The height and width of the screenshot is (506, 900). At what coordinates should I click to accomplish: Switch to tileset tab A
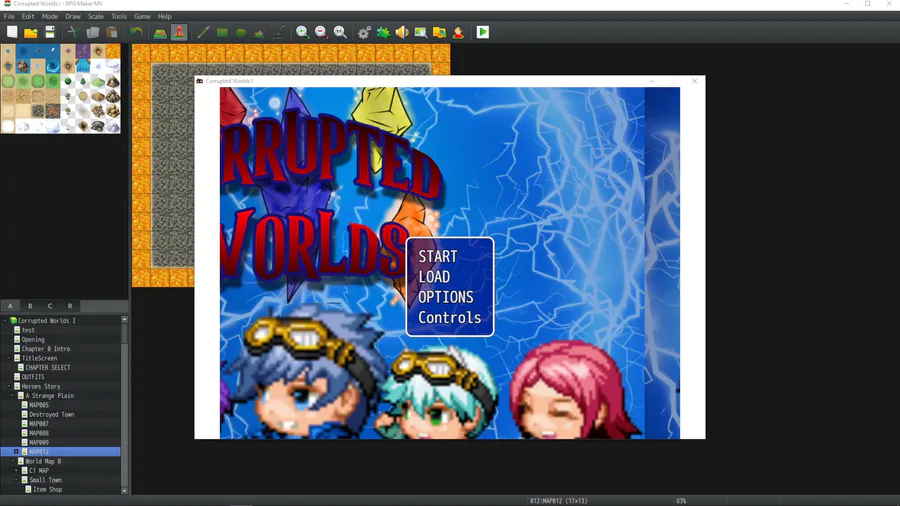10,306
